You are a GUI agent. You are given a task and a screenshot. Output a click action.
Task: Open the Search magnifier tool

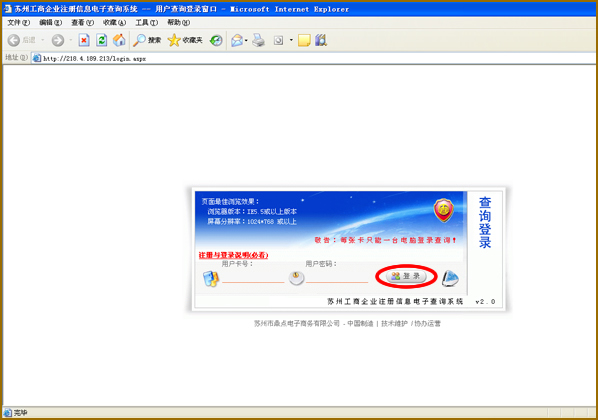click(147, 40)
